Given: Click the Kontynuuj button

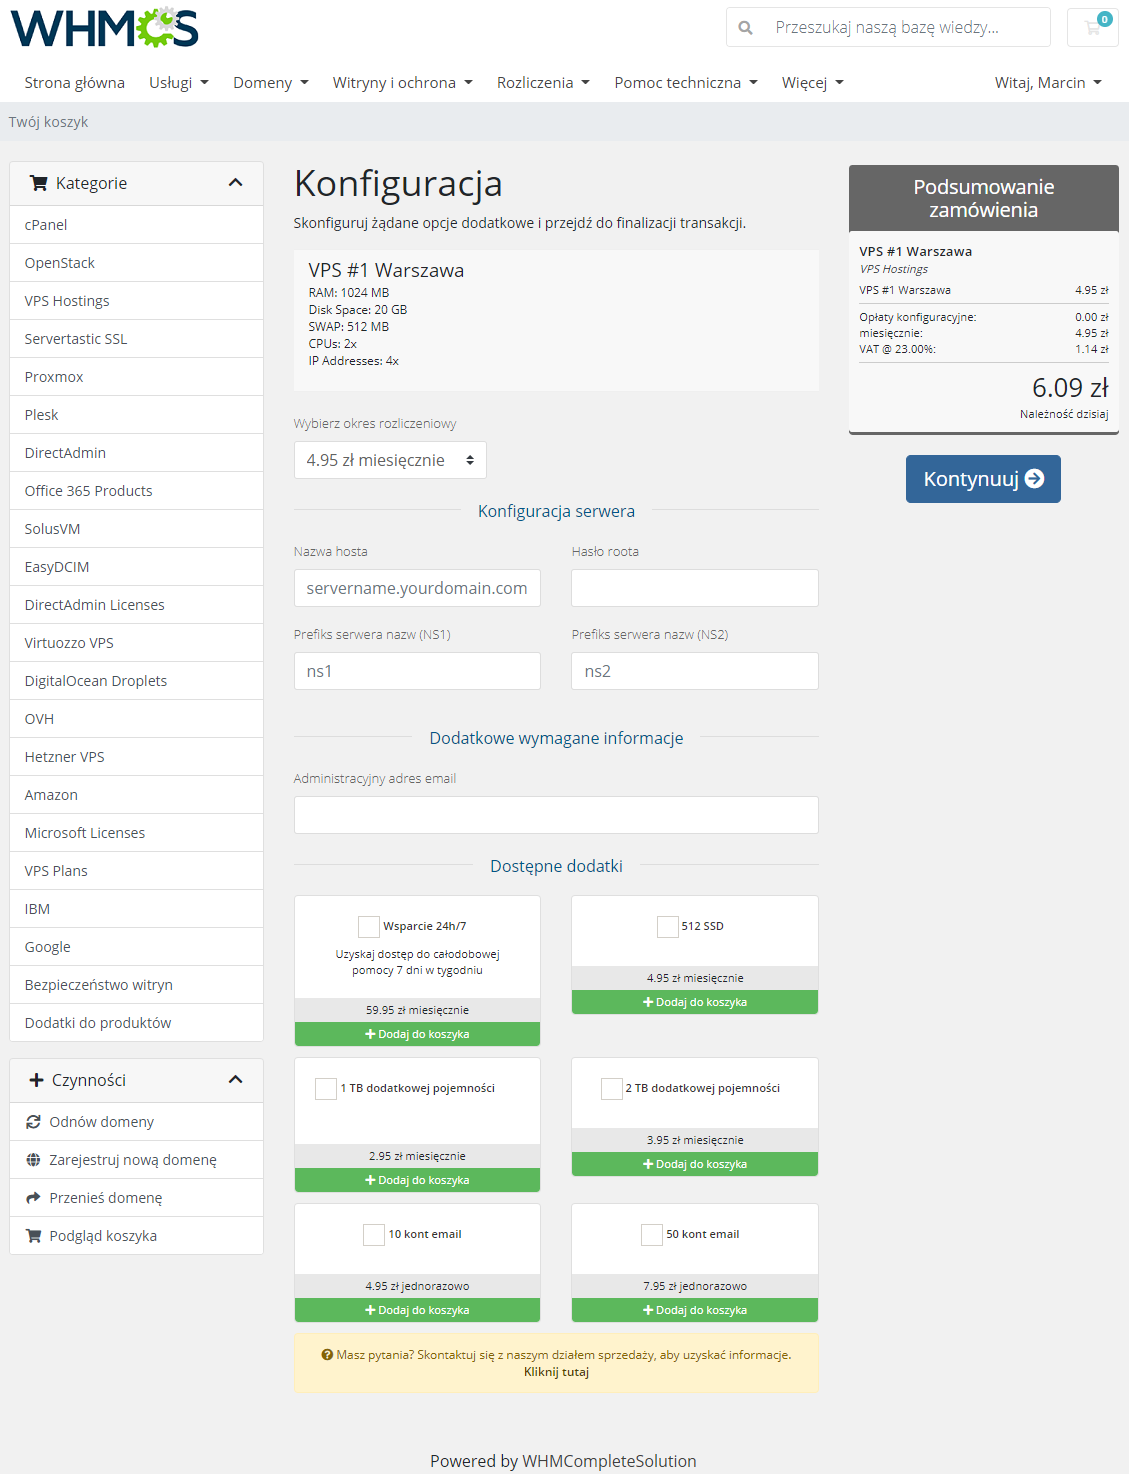Looking at the screenshot, I should (x=982, y=479).
